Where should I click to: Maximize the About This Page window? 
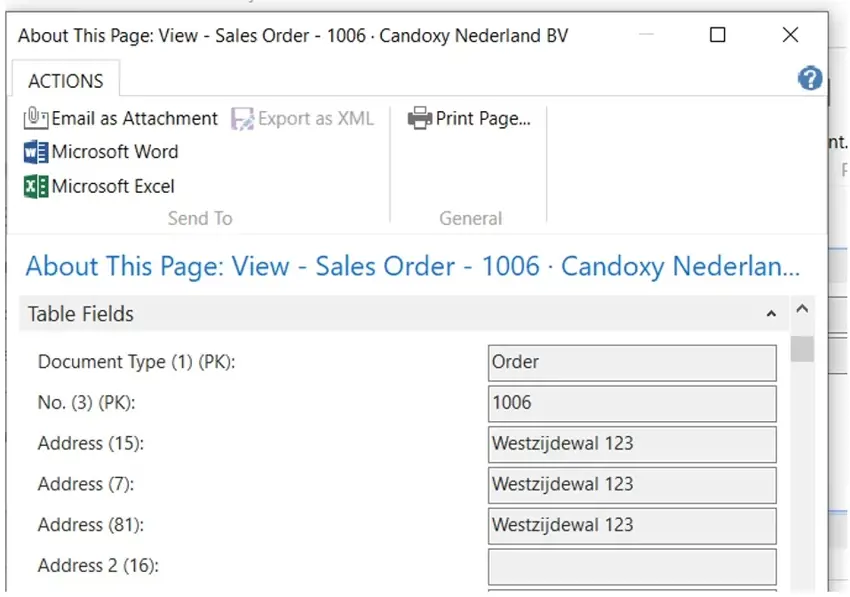tap(717, 35)
